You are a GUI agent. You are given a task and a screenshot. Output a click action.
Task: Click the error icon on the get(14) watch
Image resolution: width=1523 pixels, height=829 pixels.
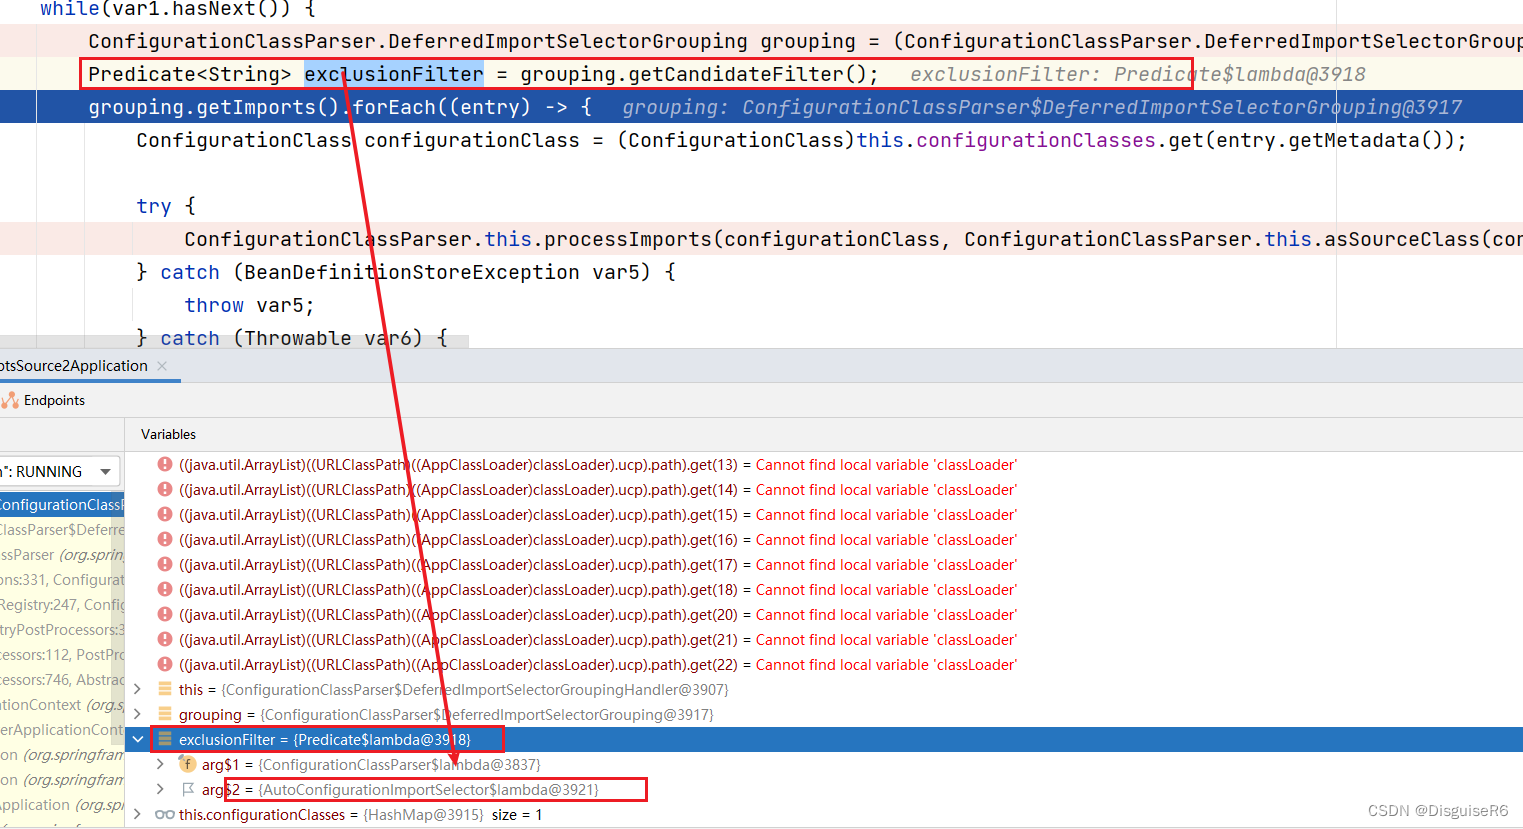165,489
